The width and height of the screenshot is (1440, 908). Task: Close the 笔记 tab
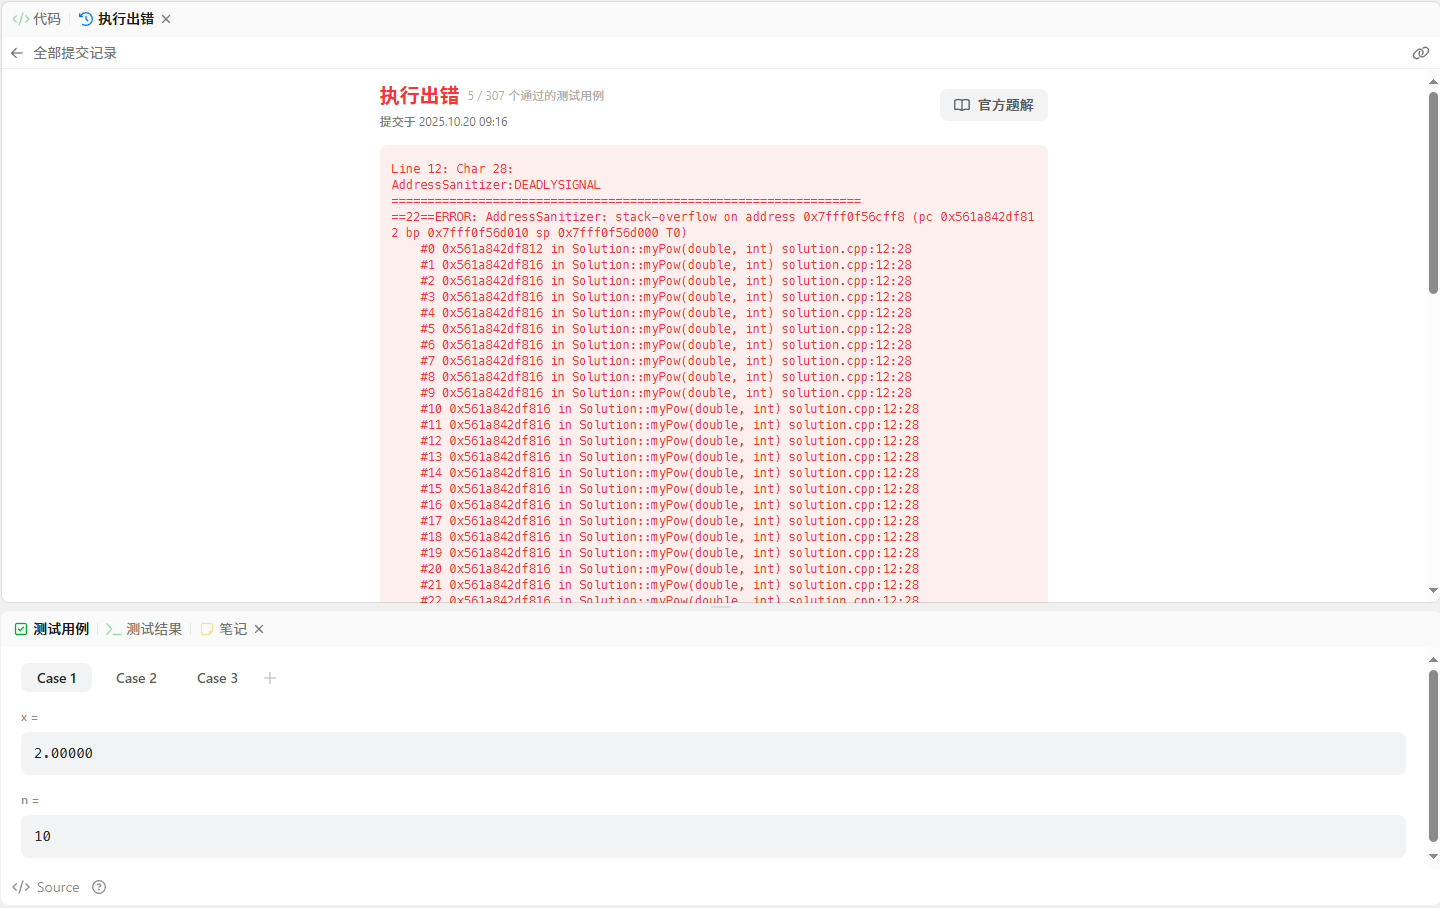click(259, 629)
